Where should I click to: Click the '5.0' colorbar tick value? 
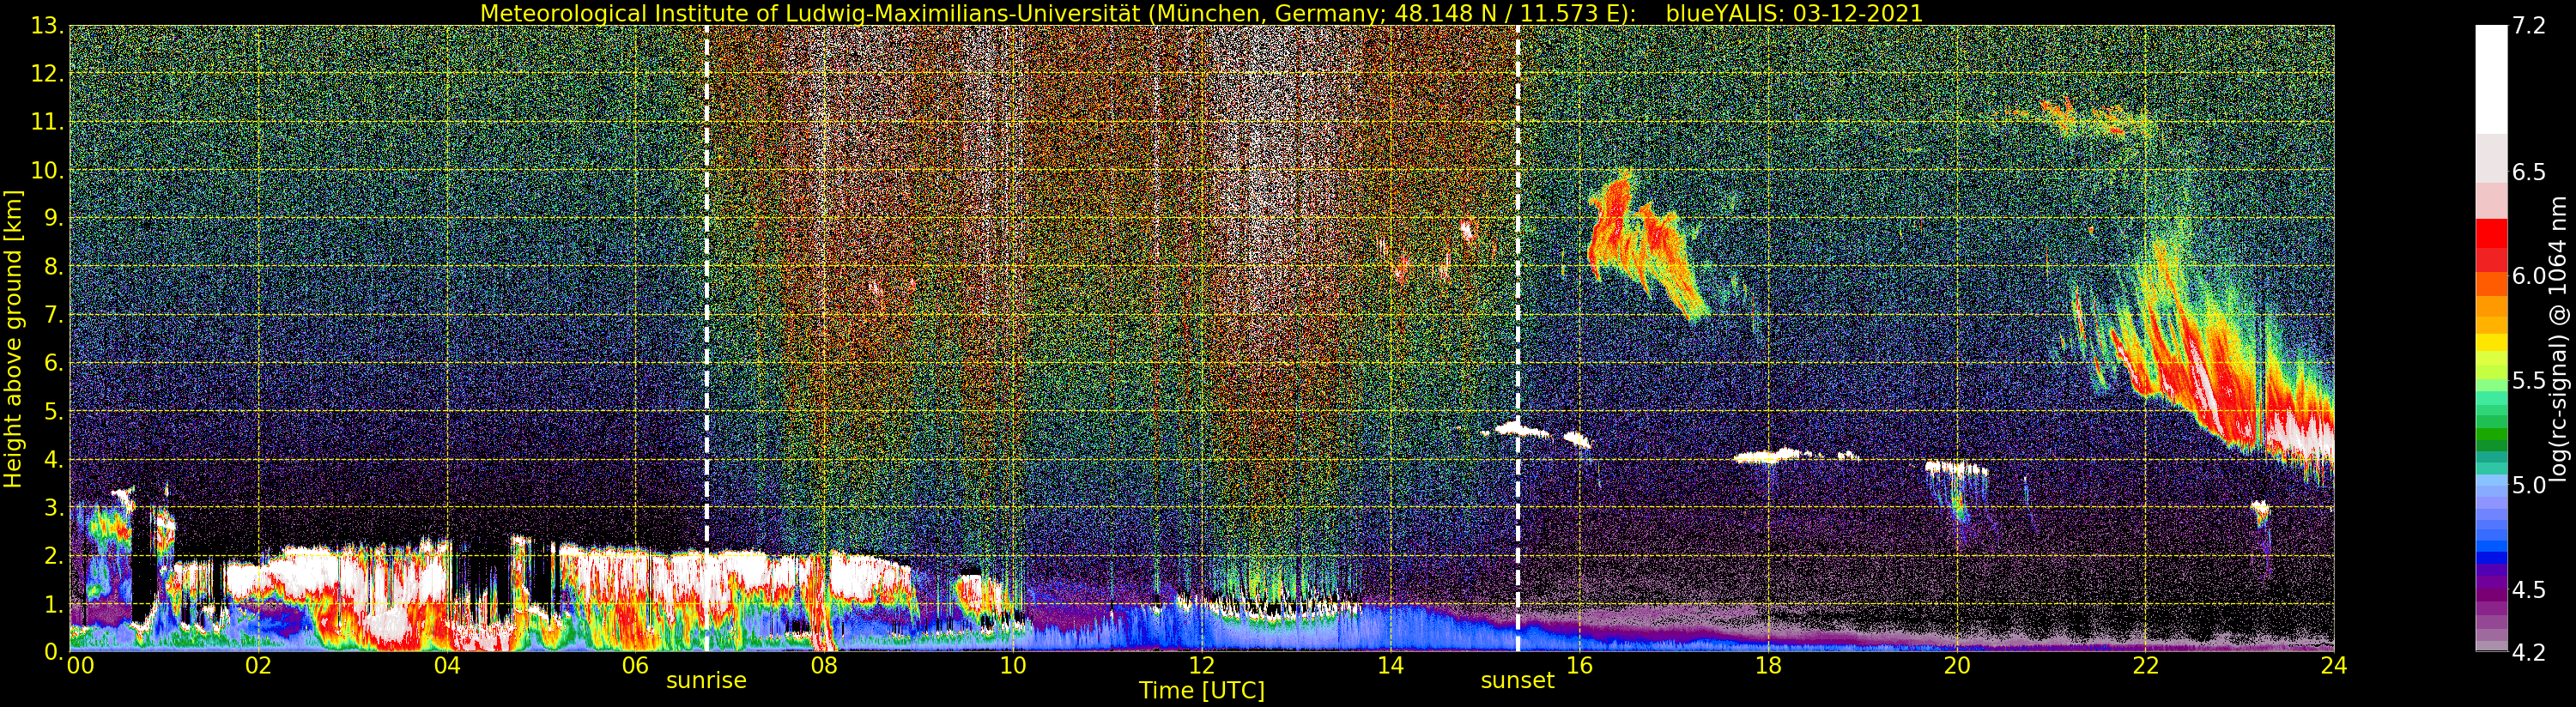point(2529,485)
